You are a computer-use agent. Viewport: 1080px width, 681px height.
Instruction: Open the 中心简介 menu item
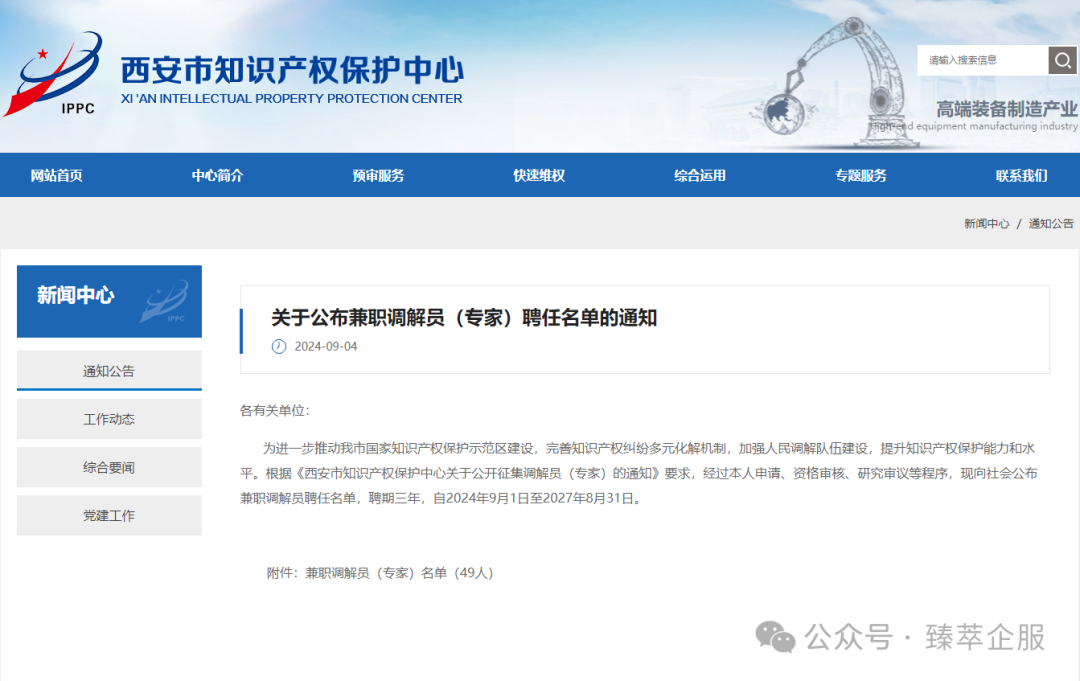215,175
